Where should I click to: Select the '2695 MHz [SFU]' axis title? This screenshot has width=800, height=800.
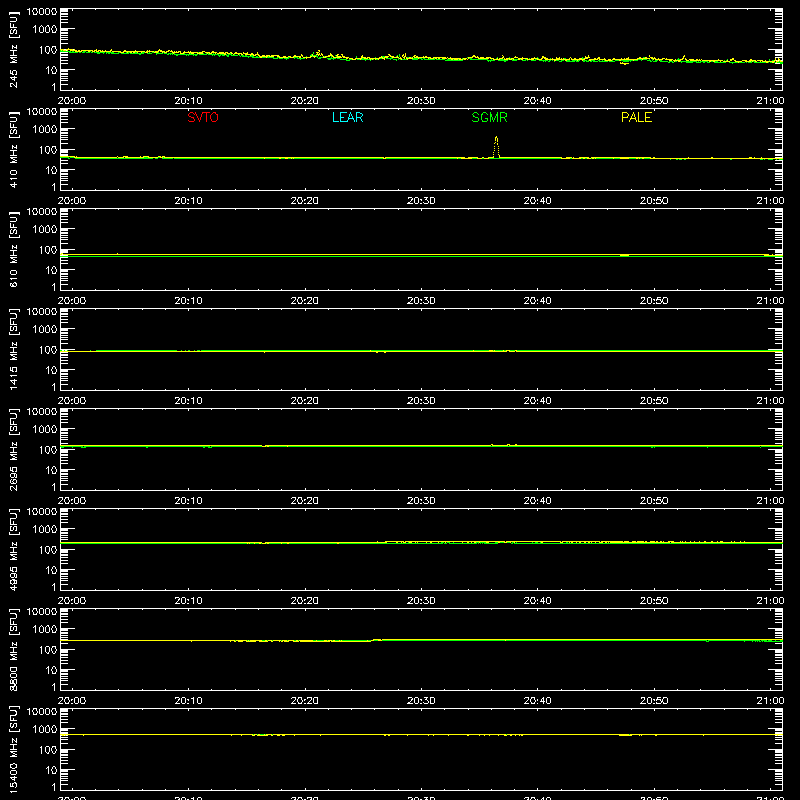[x=13, y=449]
